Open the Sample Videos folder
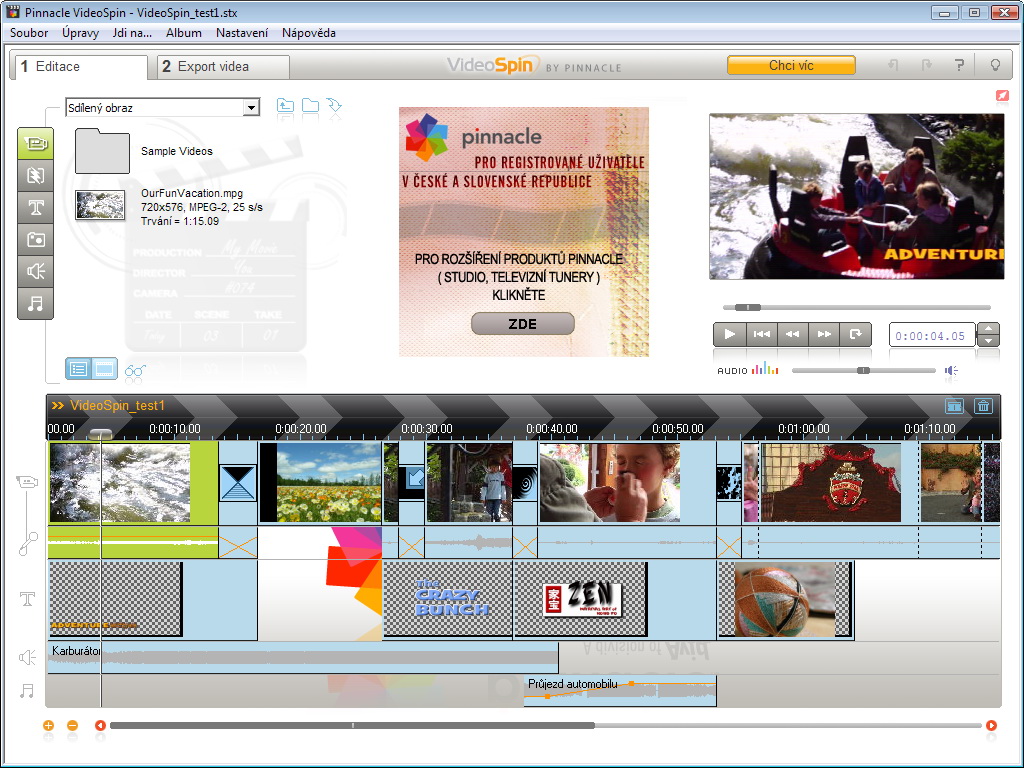Screen dimensions: 1024x768 (103, 151)
